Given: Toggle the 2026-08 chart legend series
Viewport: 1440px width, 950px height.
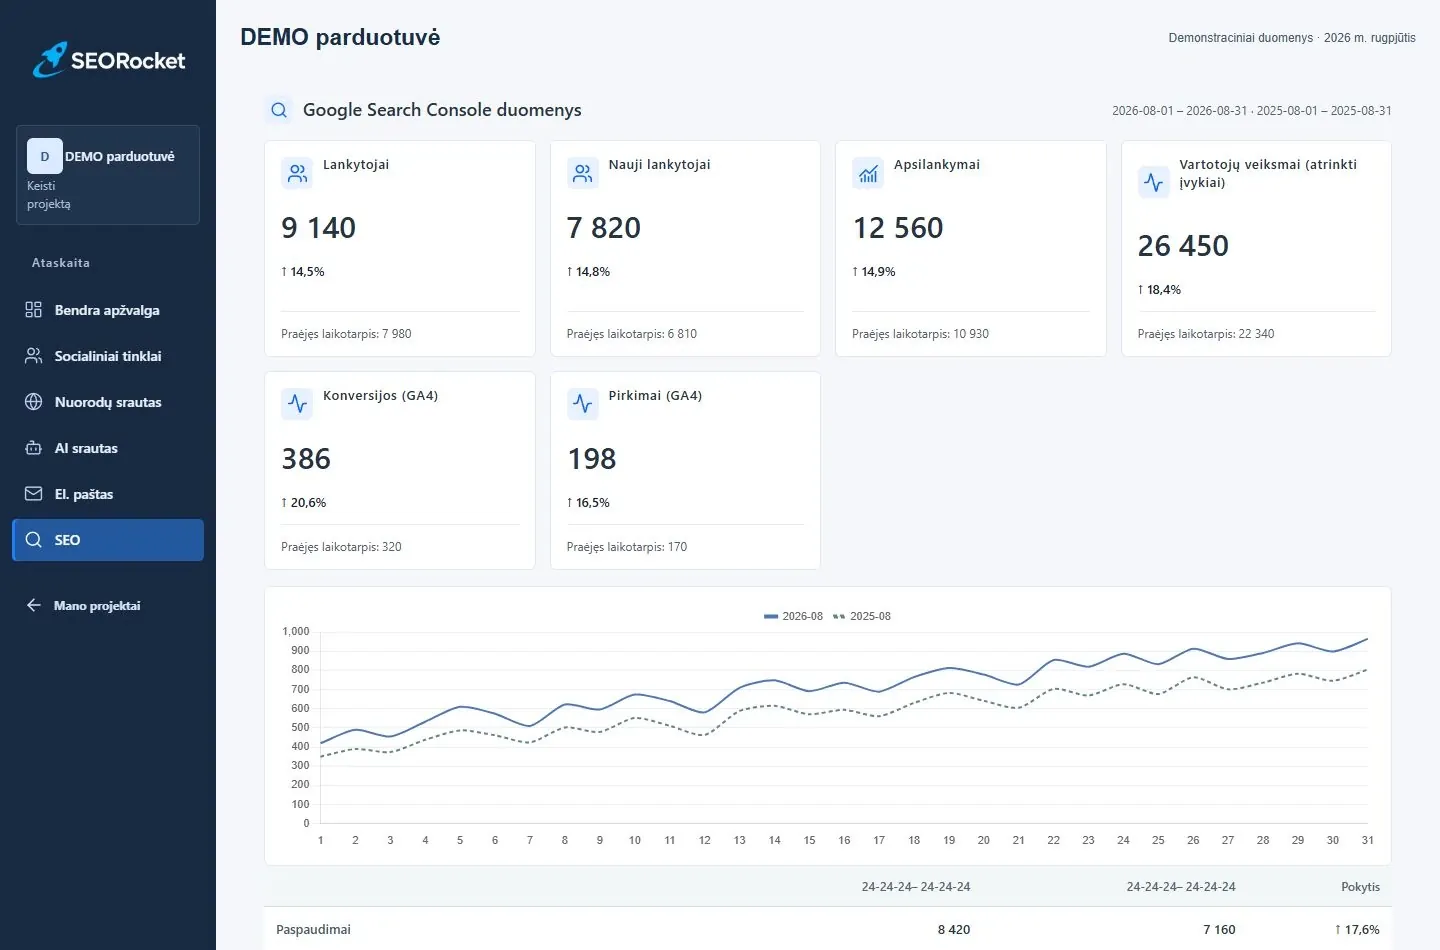Looking at the screenshot, I should coord(793,616).
